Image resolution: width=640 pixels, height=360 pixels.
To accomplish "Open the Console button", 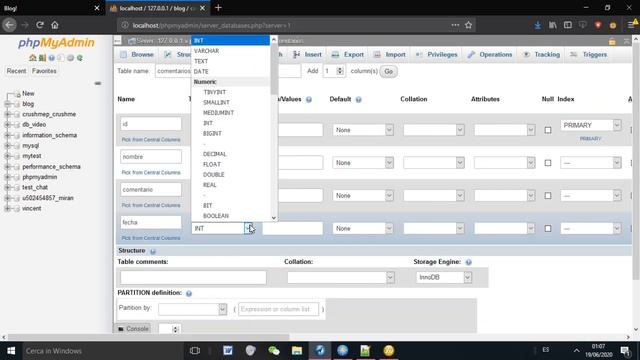I will tap(133, 329).
